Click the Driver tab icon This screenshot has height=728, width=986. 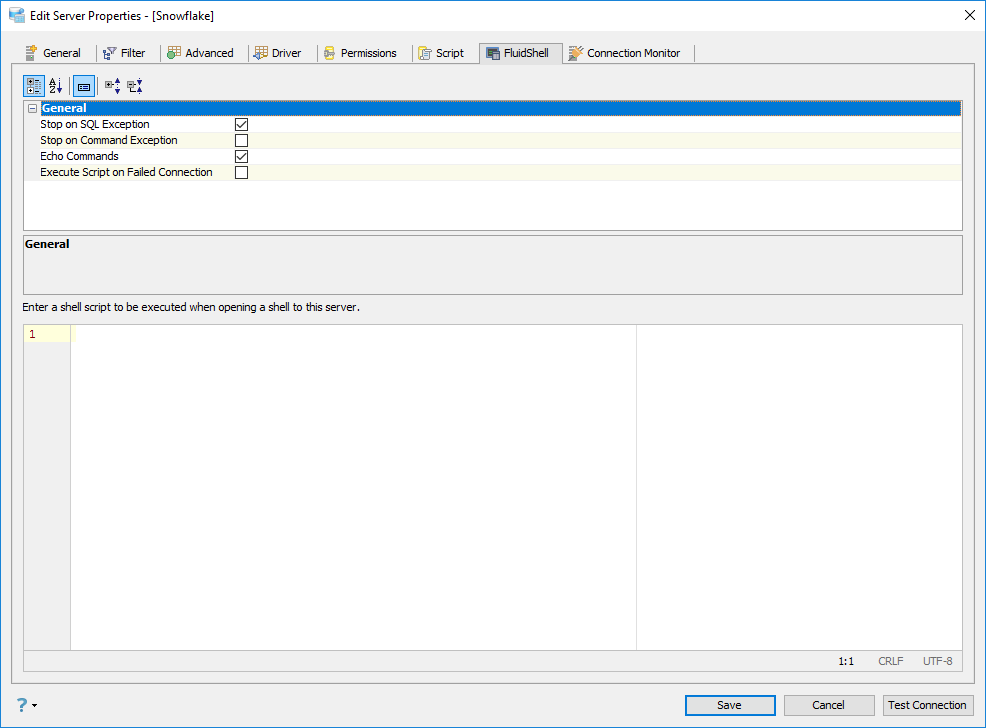[x=260, y=53]
